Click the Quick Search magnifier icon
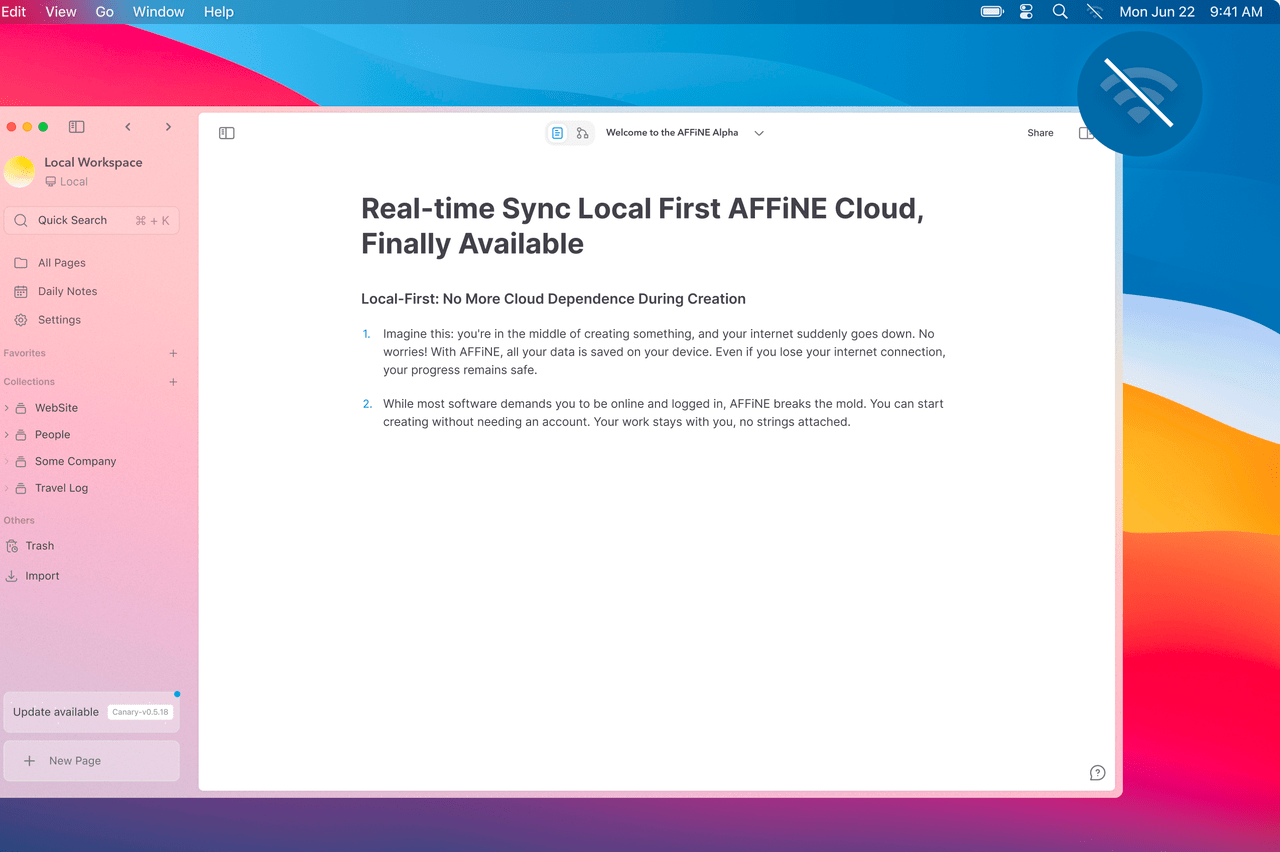1280x852 pixels. coord(21,219)
